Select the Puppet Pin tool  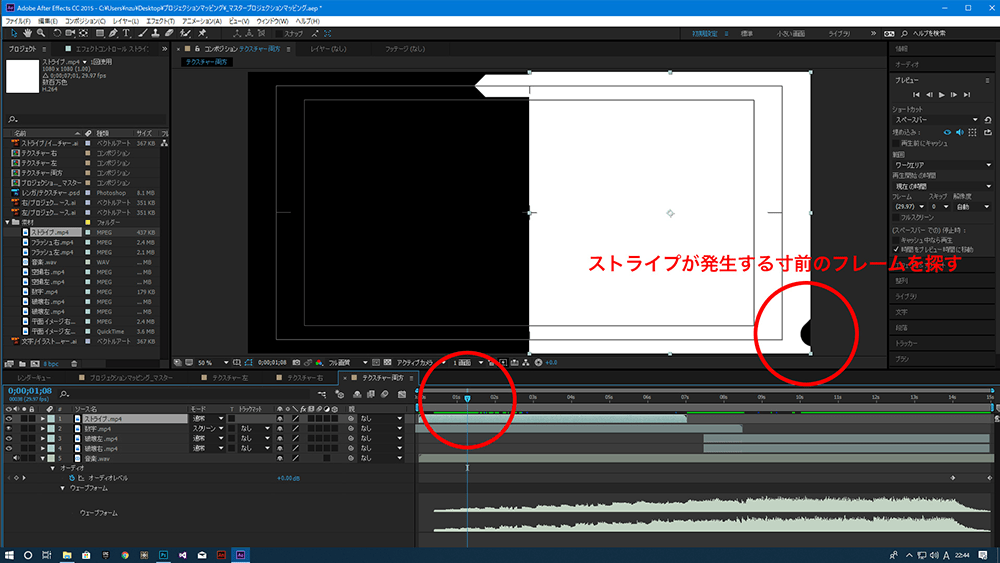tap(203, 33)
